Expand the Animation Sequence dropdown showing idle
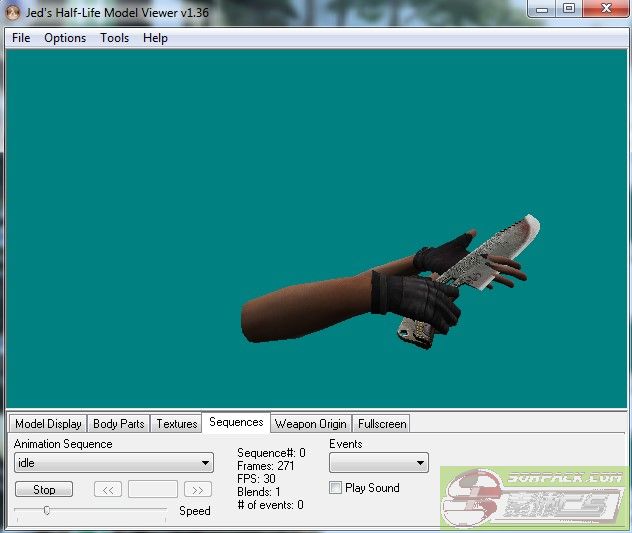 tap(114, 463)
